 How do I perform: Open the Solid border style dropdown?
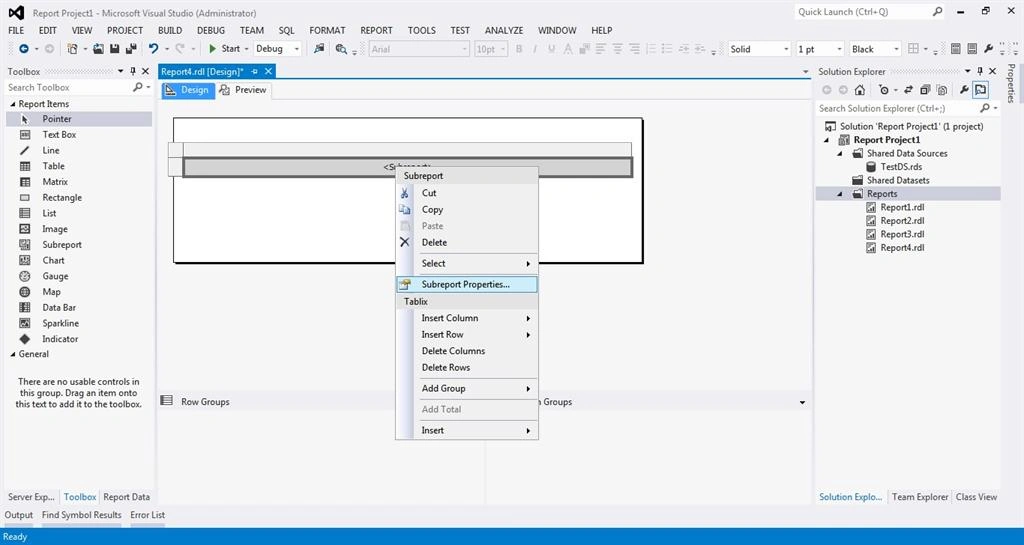(x=759, y=49)
